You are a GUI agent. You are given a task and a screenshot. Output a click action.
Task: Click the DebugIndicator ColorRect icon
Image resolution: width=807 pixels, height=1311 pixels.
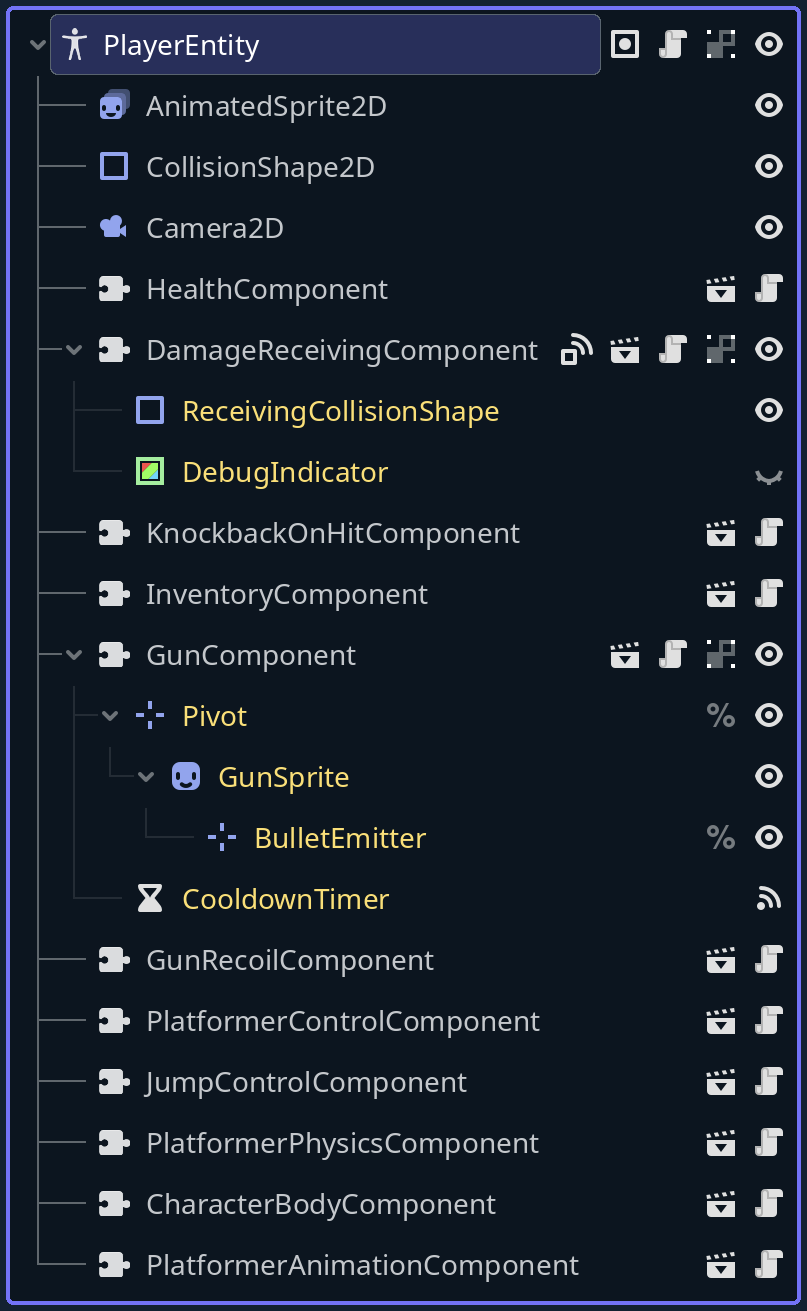(x=150, y=471)
